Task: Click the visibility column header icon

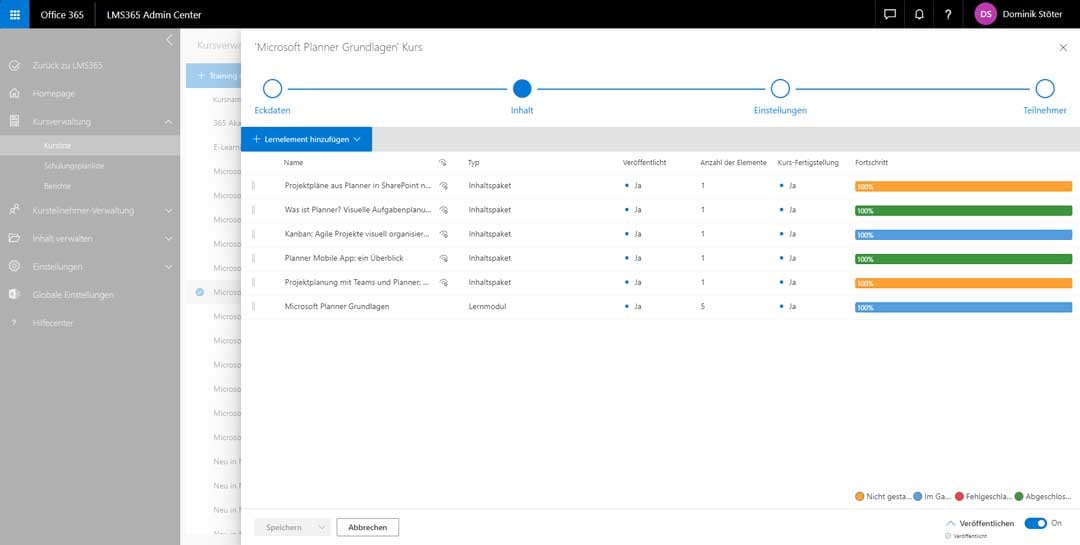Action: click(x=442, y=163)
